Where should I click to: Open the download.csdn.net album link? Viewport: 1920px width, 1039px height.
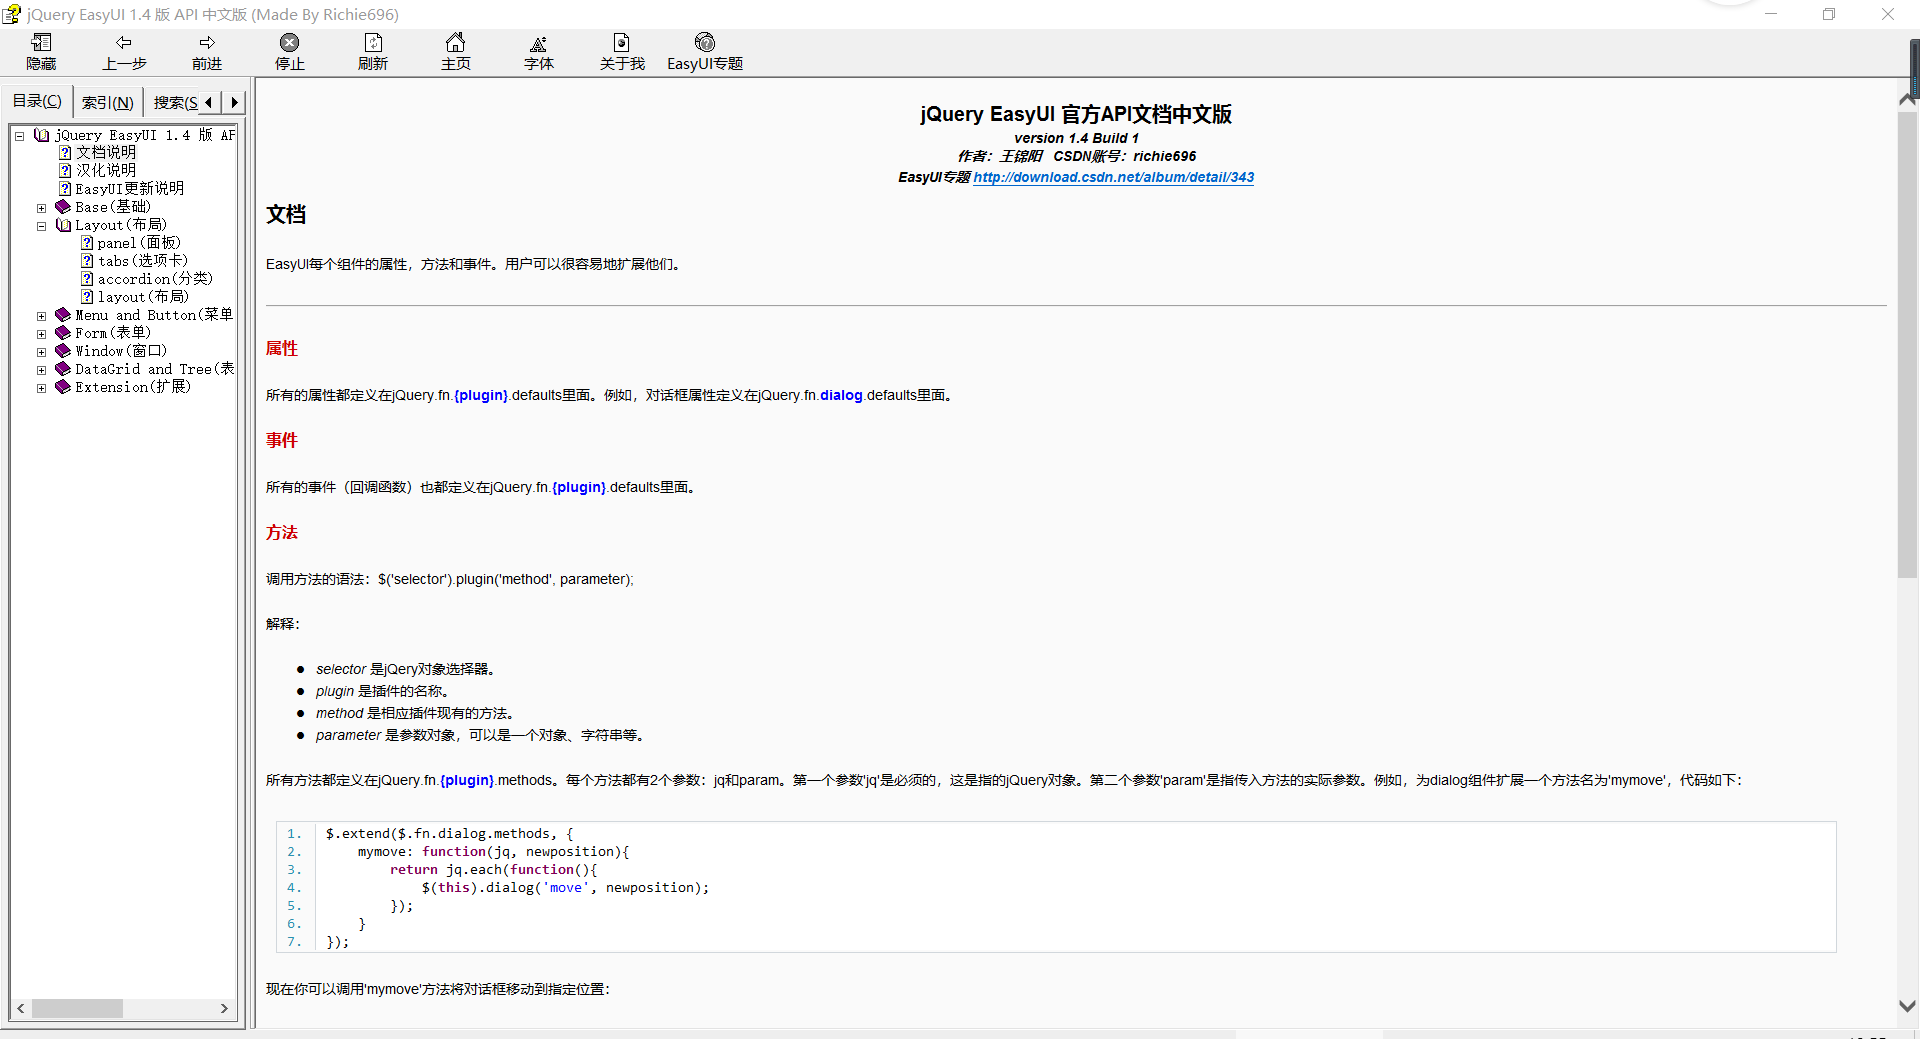pos(1113,177)
